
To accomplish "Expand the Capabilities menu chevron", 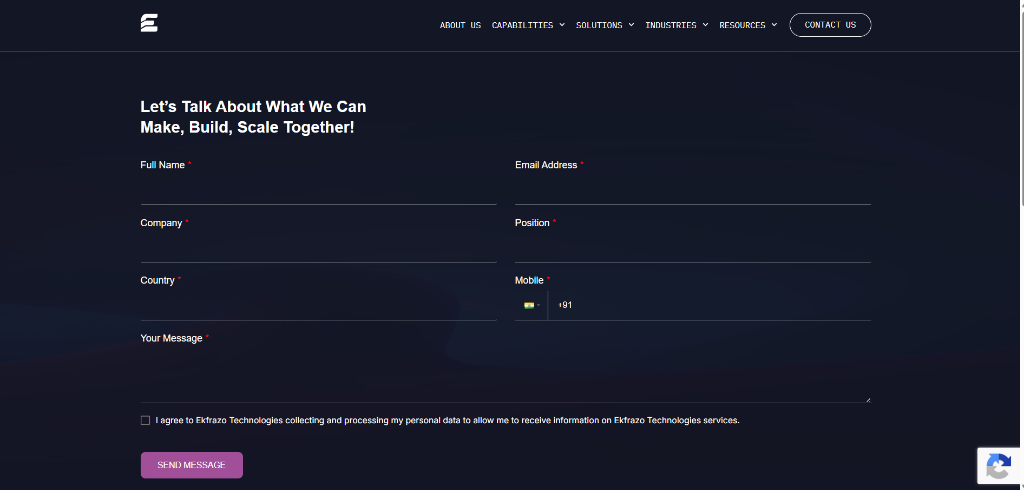I will click(x=562, y=25).
